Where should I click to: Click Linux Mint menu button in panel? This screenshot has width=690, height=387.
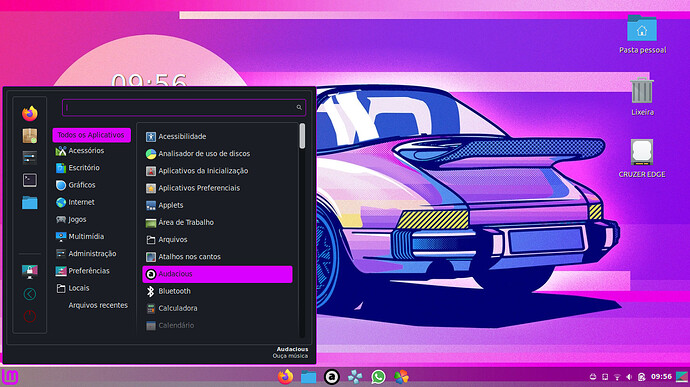10,377
